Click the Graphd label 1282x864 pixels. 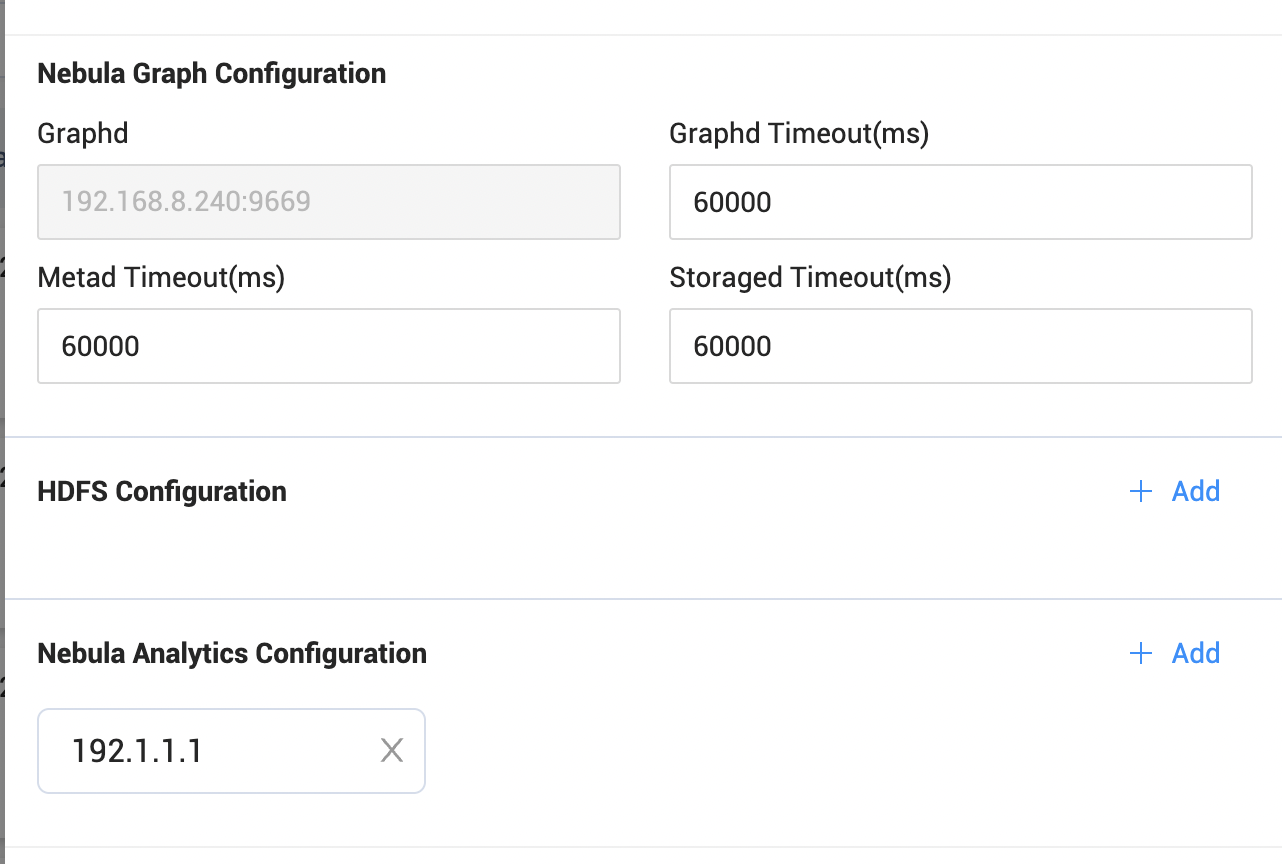[83, 134]
